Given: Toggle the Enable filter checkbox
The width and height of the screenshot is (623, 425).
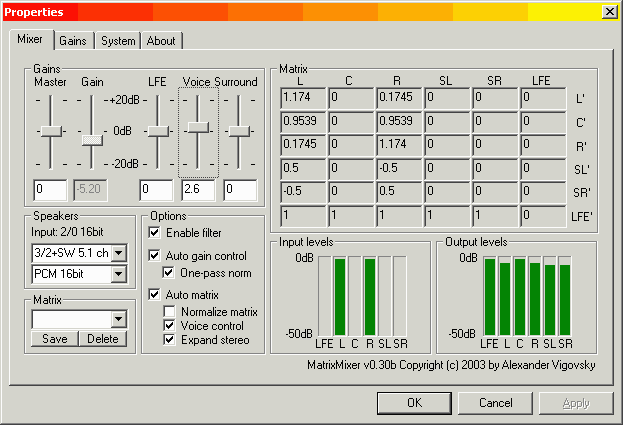Looking at the screenshot, I should click(x=155, y=232).
